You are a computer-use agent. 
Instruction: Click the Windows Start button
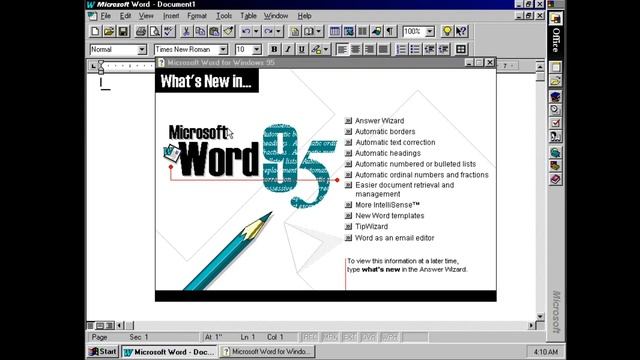tap(103, 351)
